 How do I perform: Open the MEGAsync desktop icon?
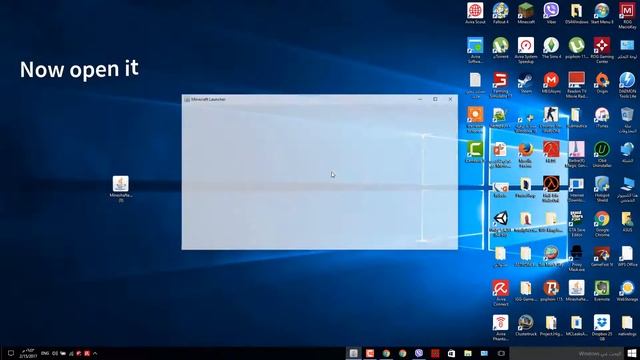pyautogui.click(x=551, y=83)
